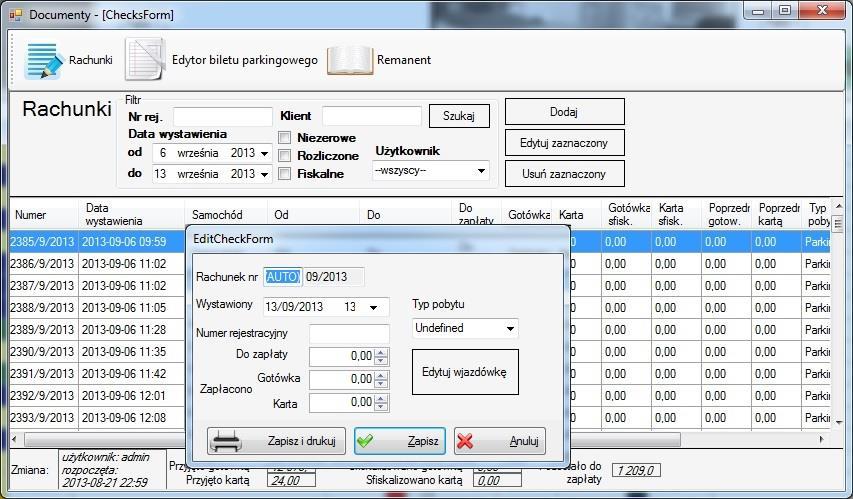
Task: Click the Przyjęto kartą 24,00 value
Action: point(291,480)
